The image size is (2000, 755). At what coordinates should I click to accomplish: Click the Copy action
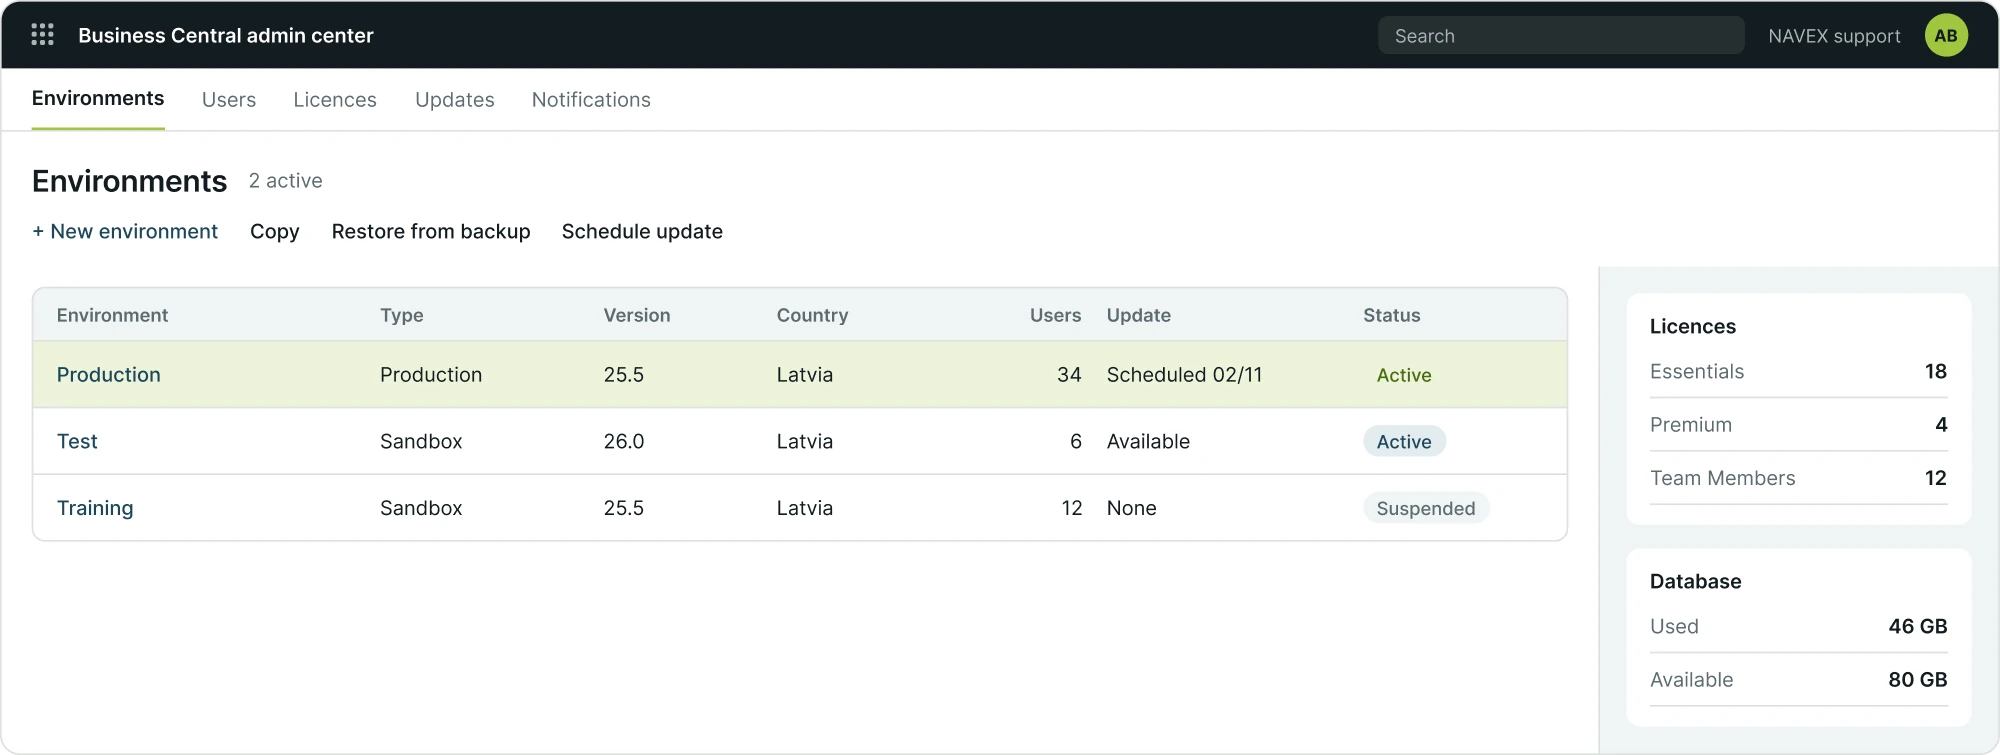[275, 232]
